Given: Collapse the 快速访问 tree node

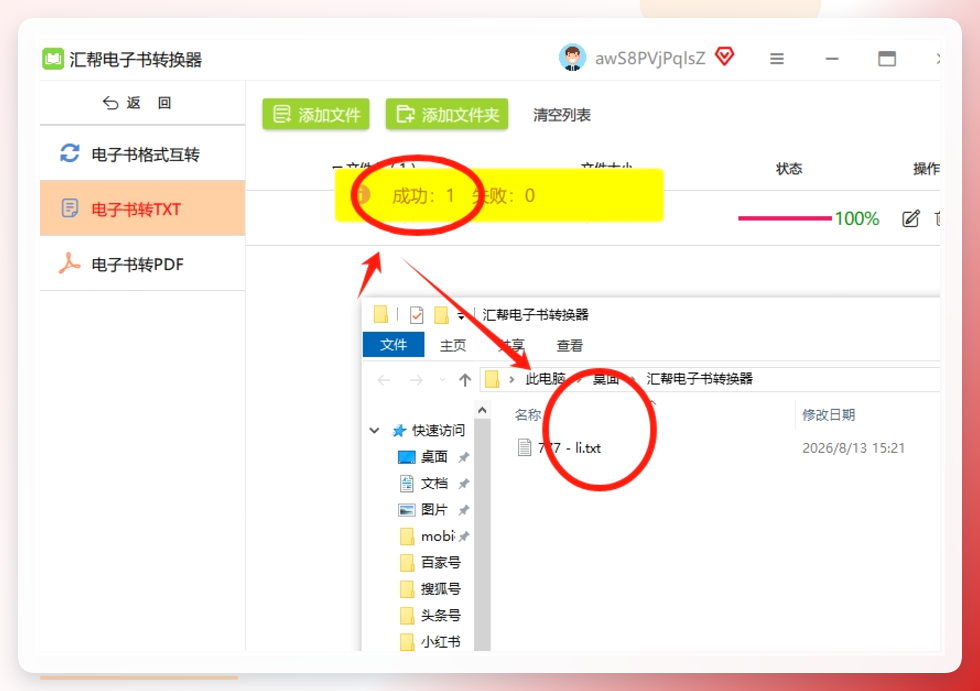Looking at the screenshot, I should pyautogui.click(x=374, y=430).
